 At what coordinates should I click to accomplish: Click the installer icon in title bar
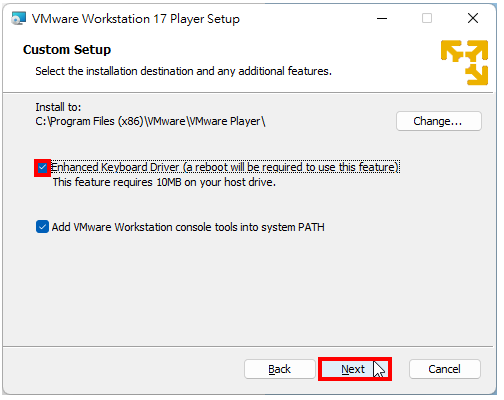pos(18,18)
